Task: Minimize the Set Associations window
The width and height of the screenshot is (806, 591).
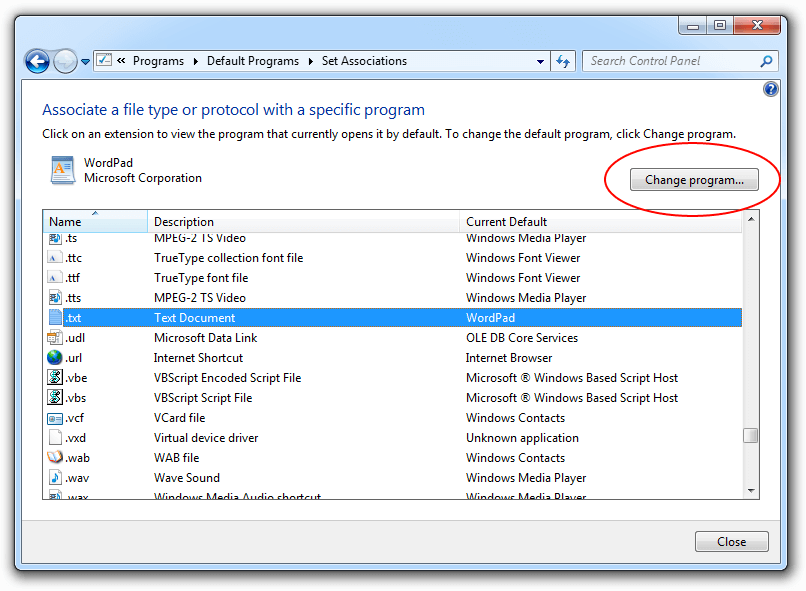Action: tap(692, 26)
